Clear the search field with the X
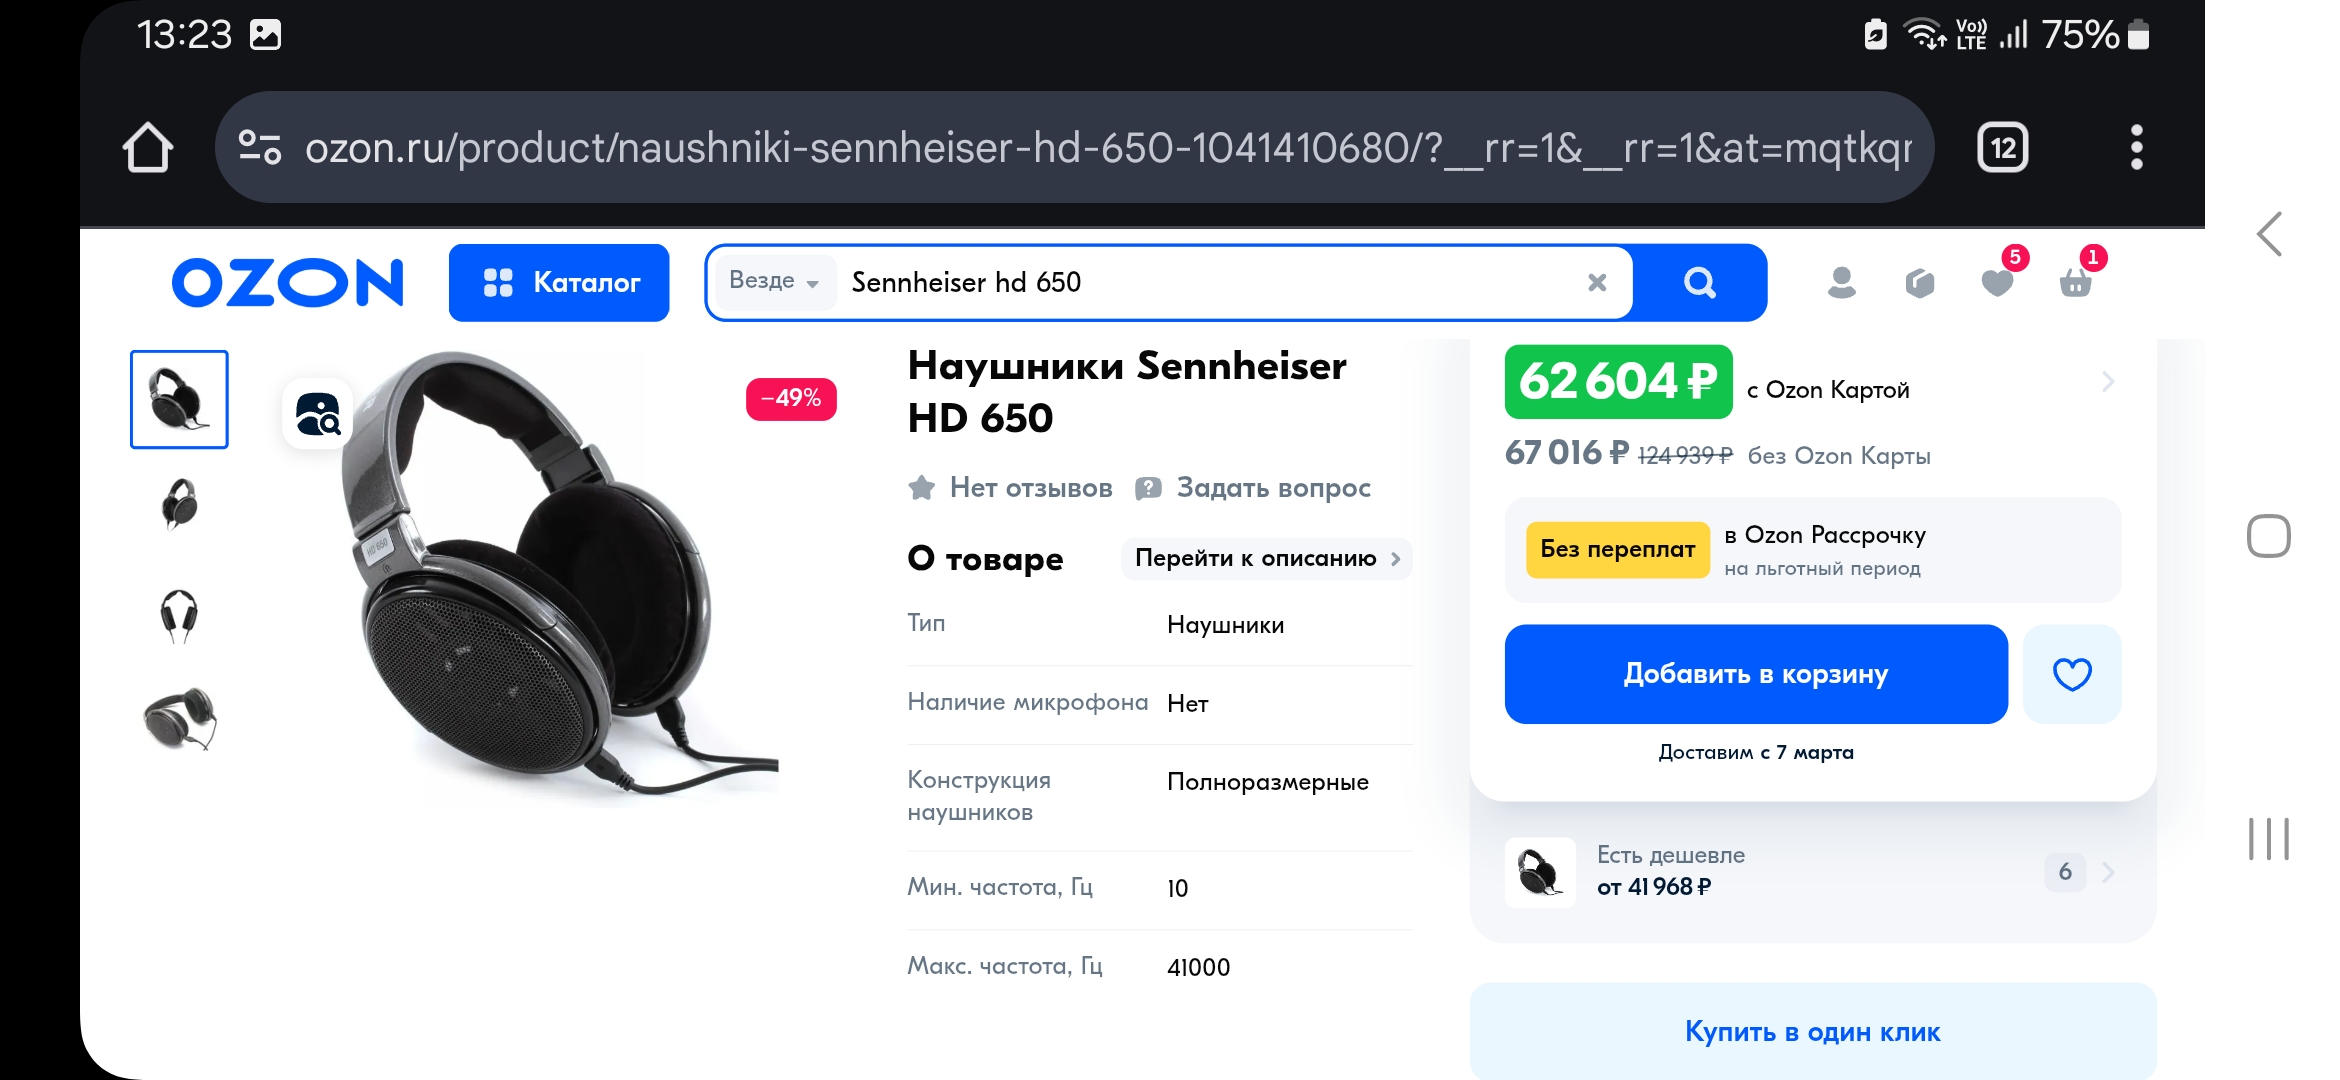Image resolution: width=2340 pixels, height=1080 pixels. click(x=1597, y=283)
